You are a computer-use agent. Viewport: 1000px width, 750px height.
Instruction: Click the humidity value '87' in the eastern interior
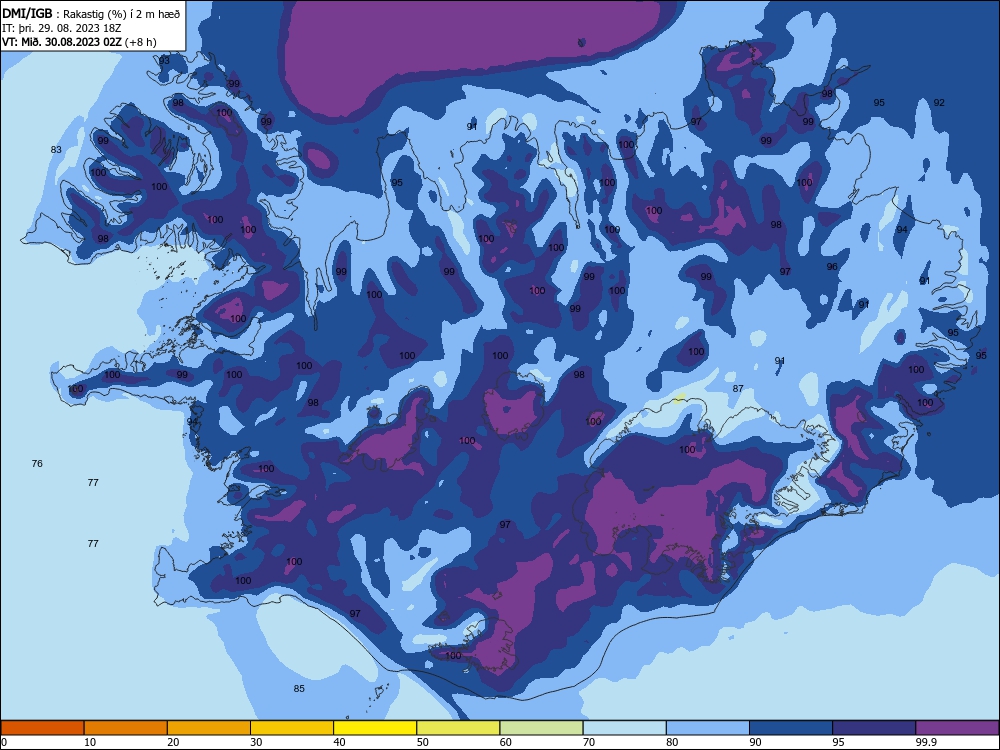pos(738,388)
